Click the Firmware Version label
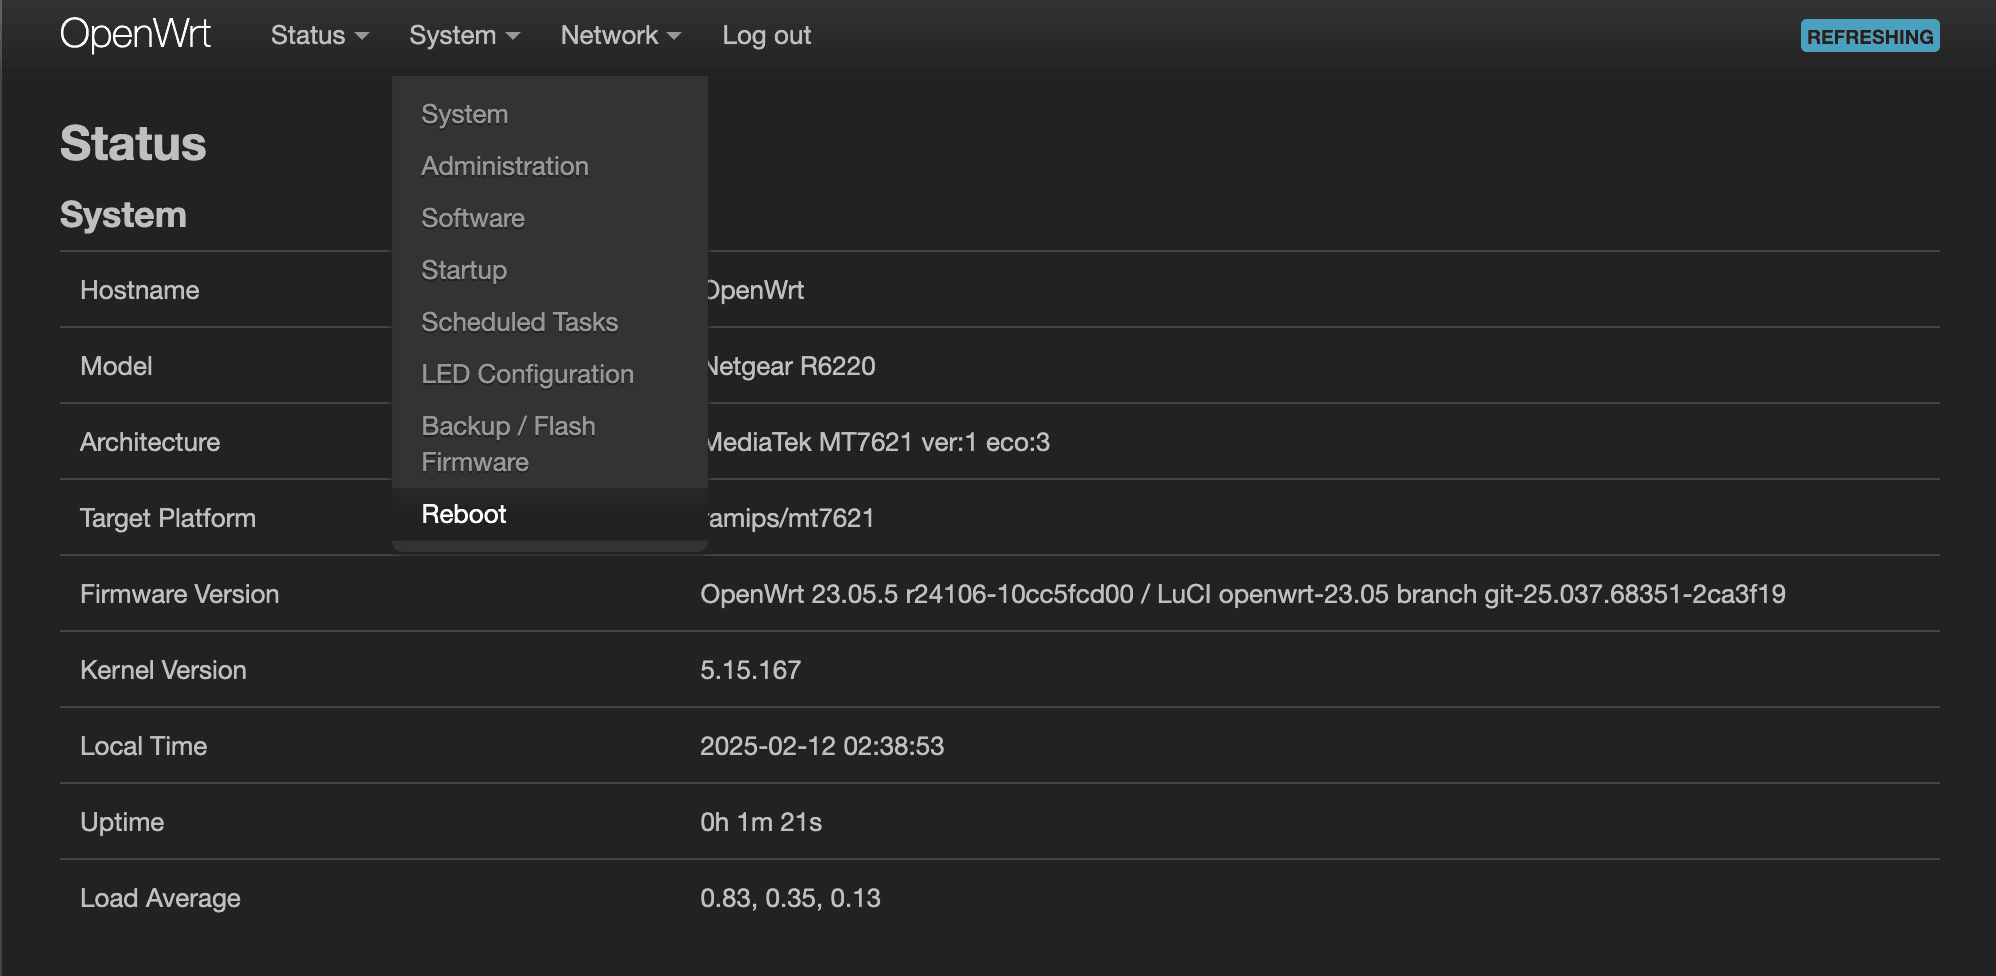This screenshot has height=976, width=1996. (x=179, y=594)
